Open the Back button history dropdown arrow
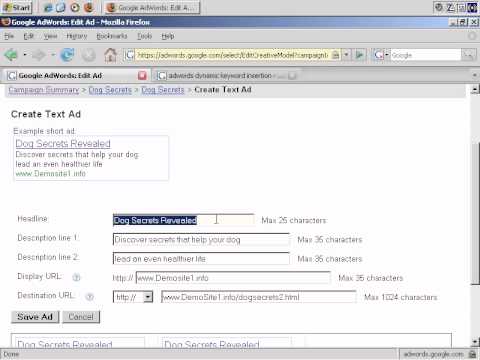480x360 pixels. point(25,54)
